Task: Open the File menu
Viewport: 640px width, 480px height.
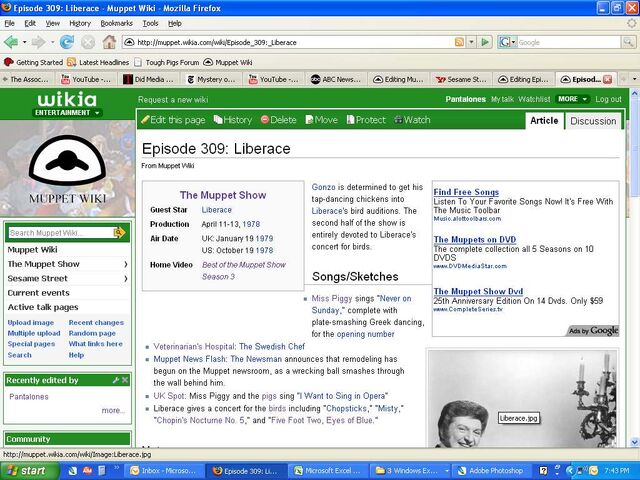Action: (x=9, y=23)
